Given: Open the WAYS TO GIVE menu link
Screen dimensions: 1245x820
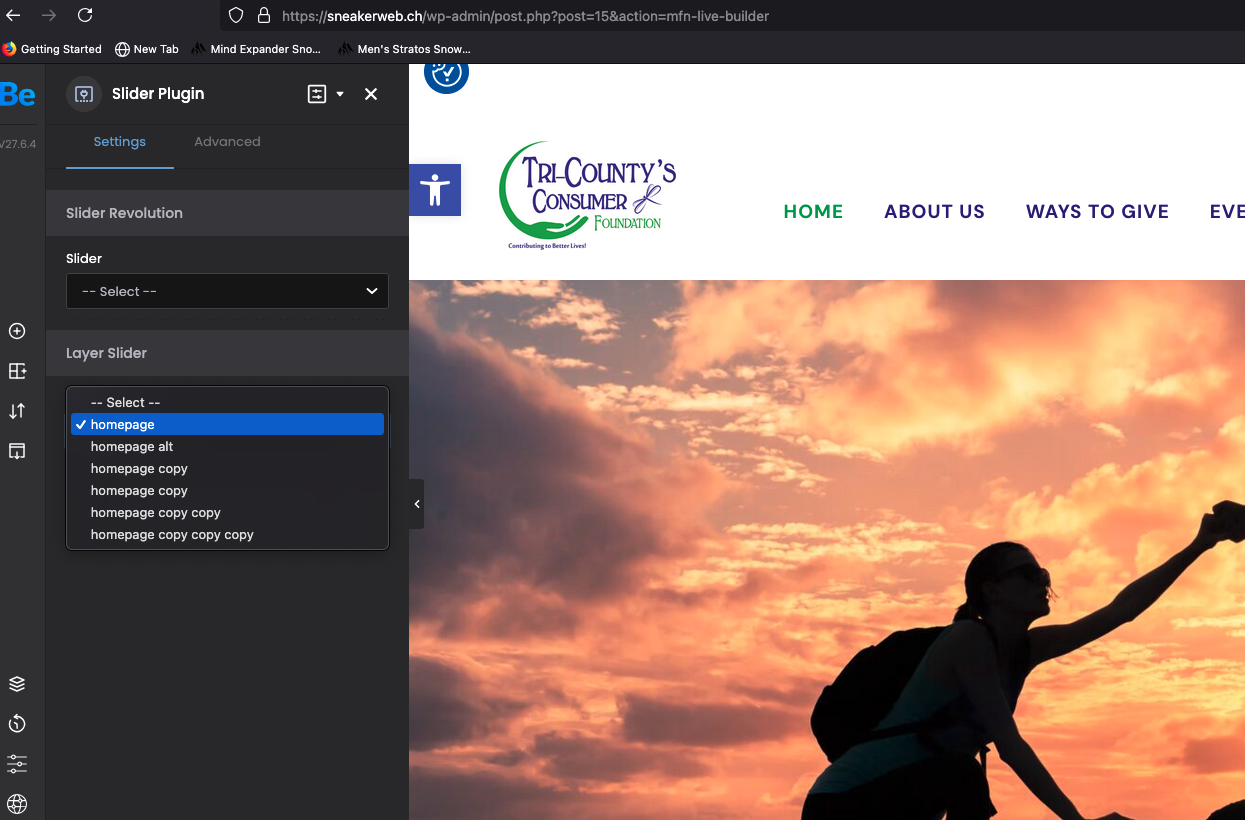Looking at the screenshot, I should click(1097, 212).
